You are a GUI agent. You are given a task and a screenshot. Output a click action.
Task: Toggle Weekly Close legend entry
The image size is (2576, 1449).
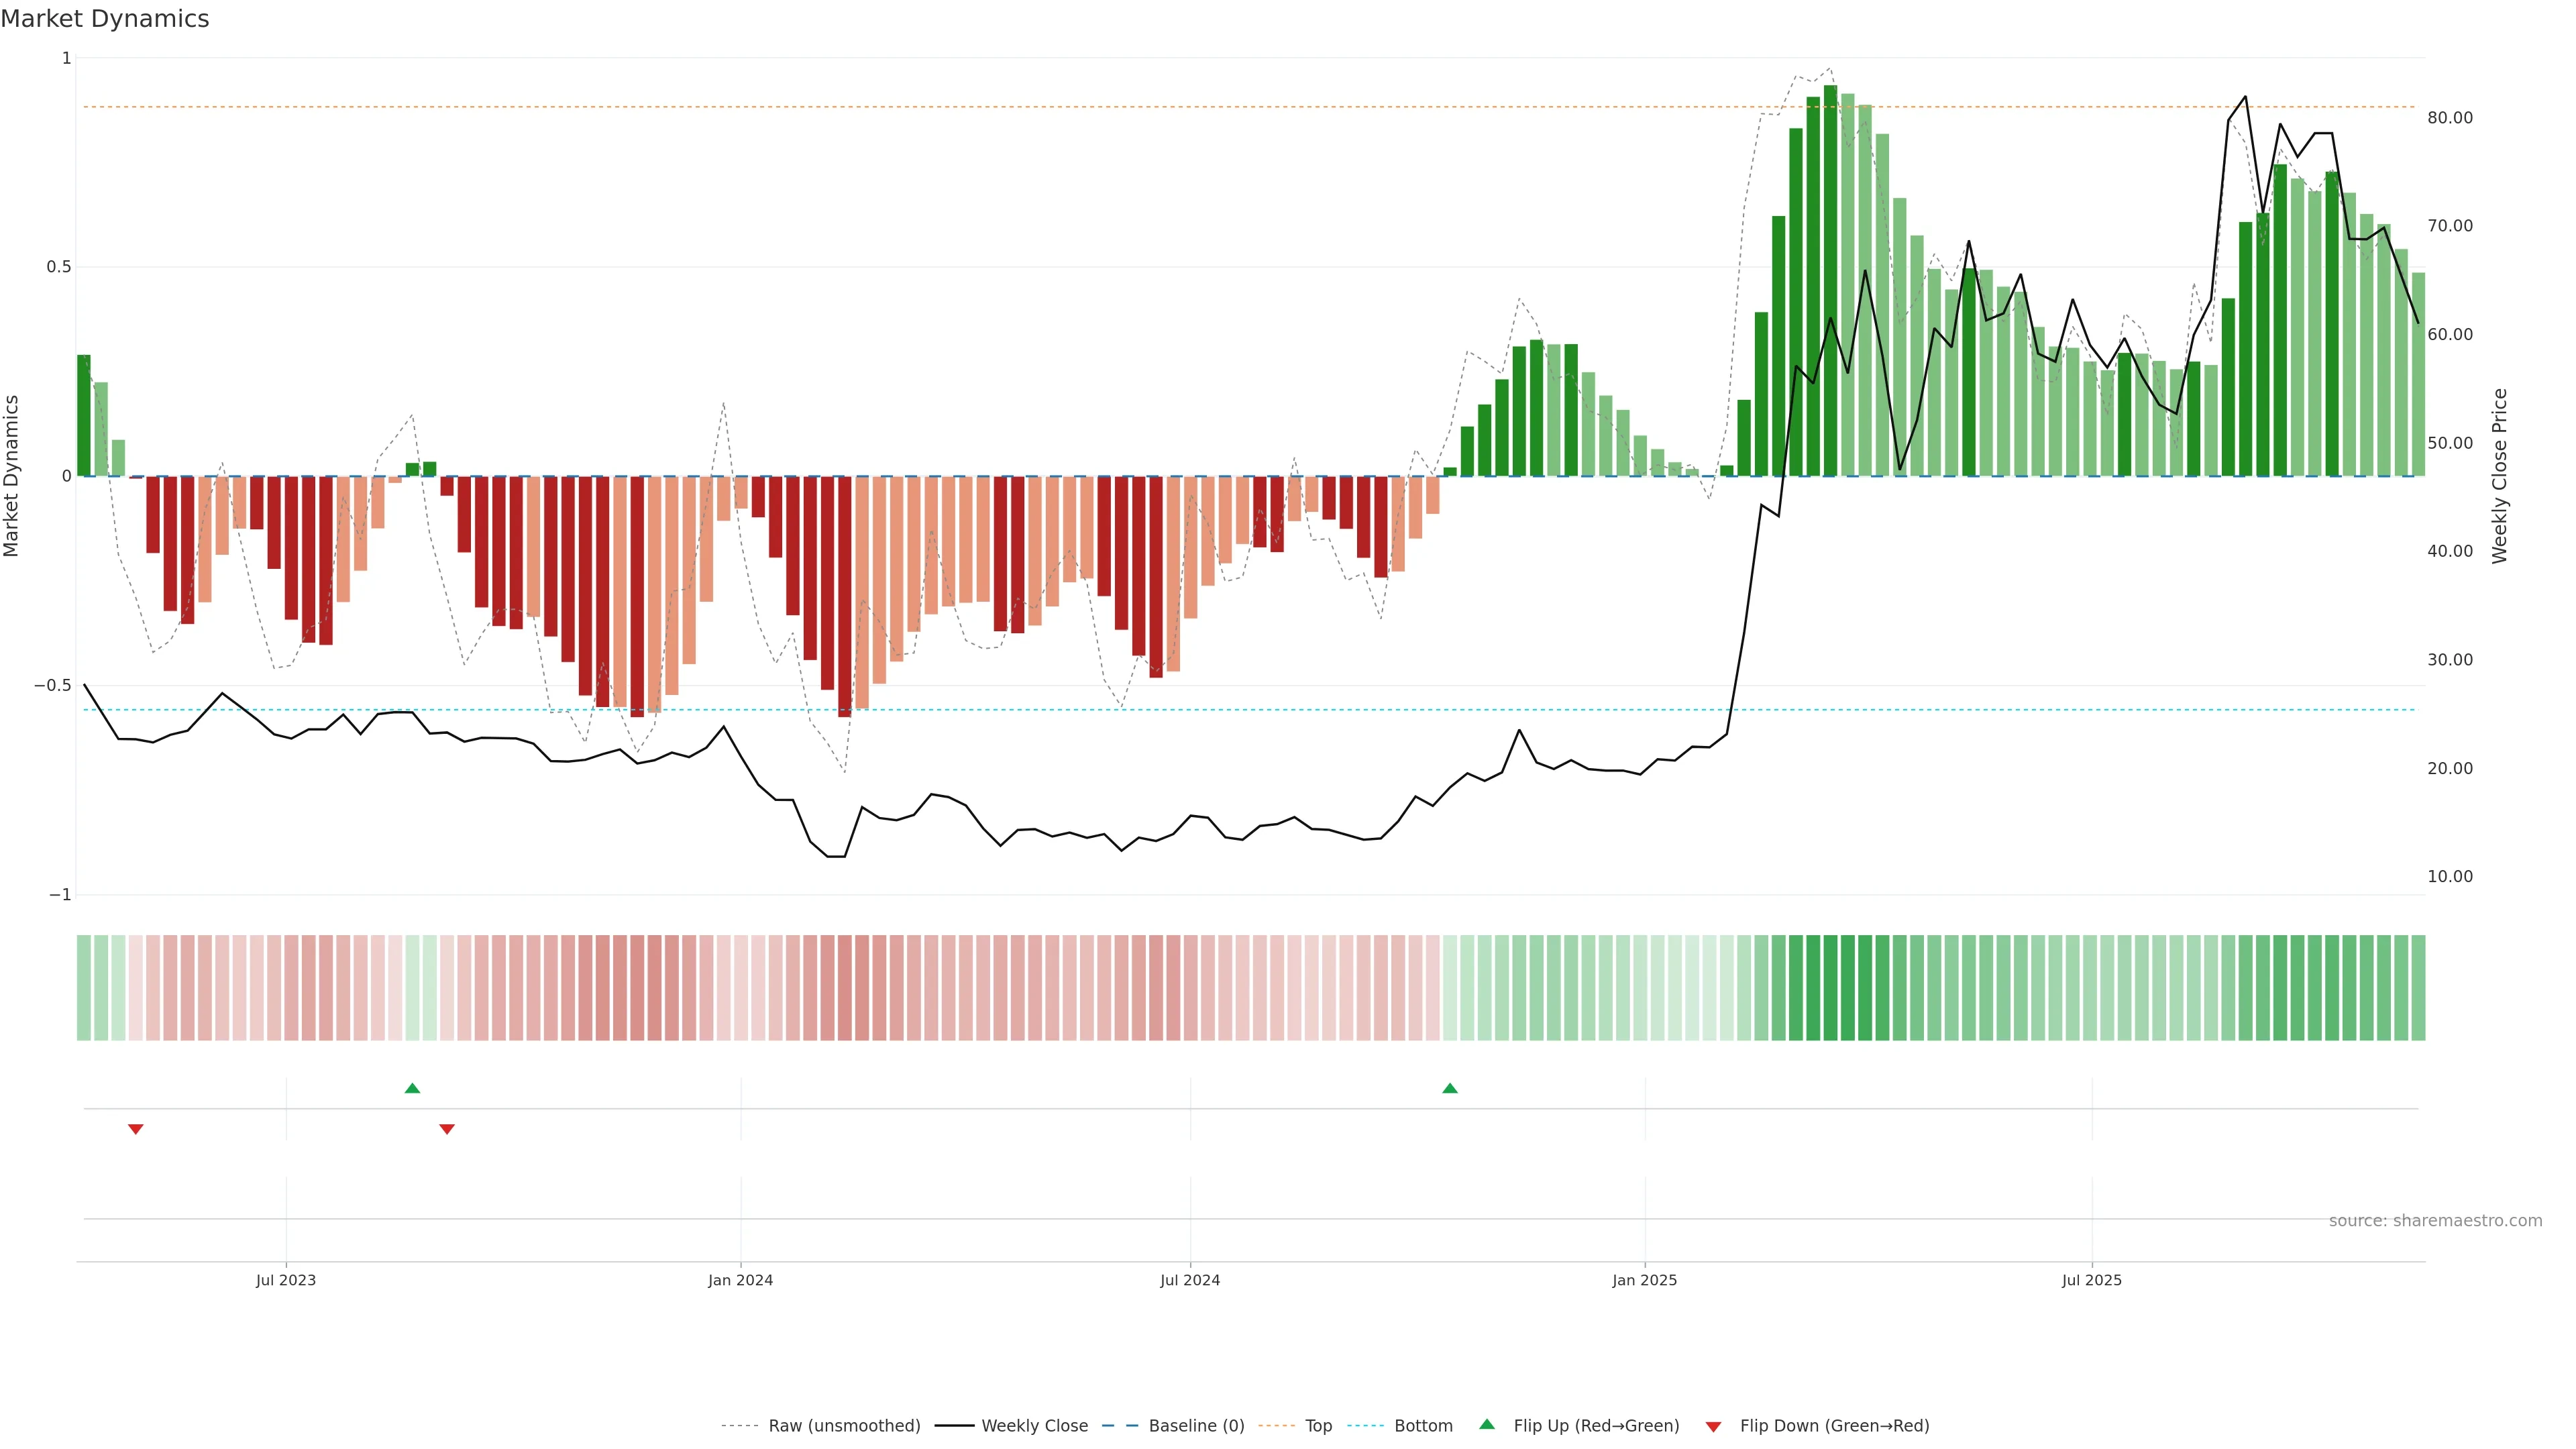click(1034, 1426)
